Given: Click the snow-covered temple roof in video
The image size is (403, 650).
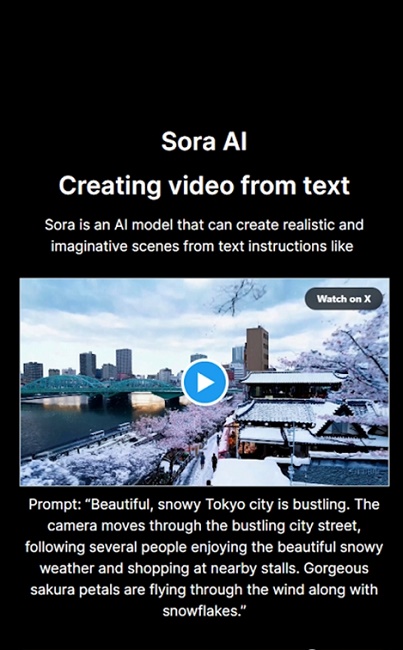Looking at the screenshot, I should coord(292,377).
